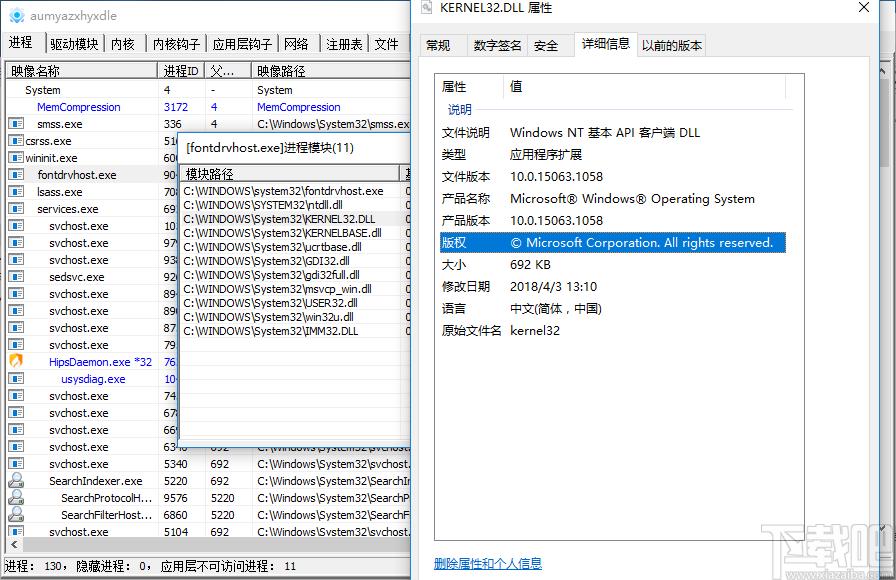Select the fontdrvhost.exe module path row
The image size is (896, 580).
(295, 191)
